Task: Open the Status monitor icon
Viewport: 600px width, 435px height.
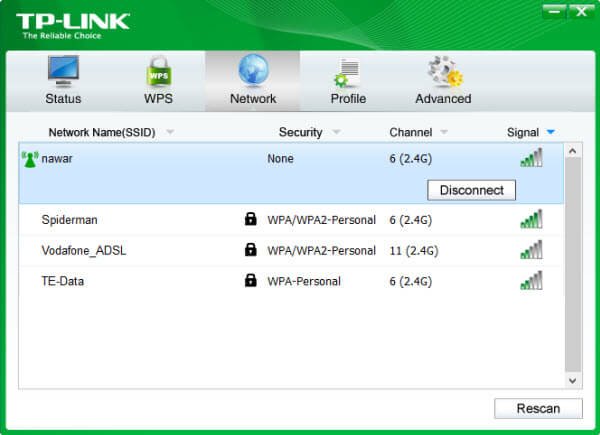Action: tap(63, 71)
